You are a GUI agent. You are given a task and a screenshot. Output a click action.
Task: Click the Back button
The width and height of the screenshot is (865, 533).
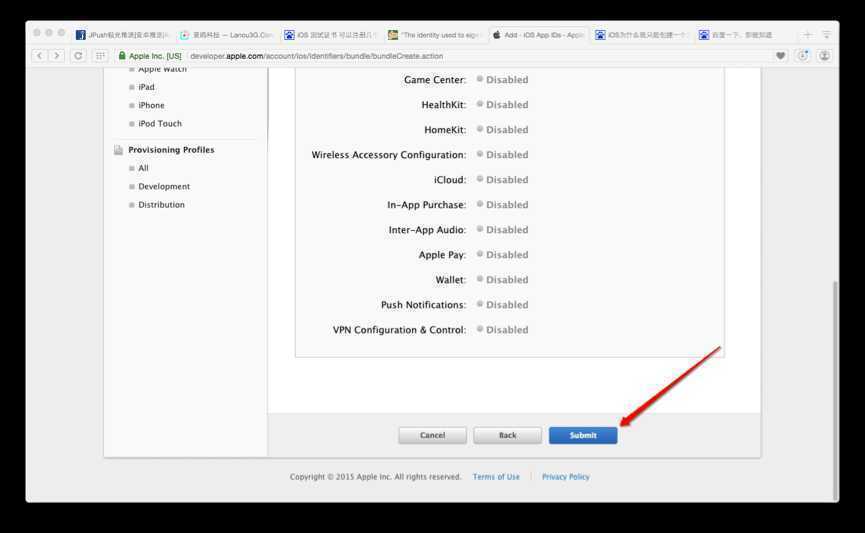point(508,435)
